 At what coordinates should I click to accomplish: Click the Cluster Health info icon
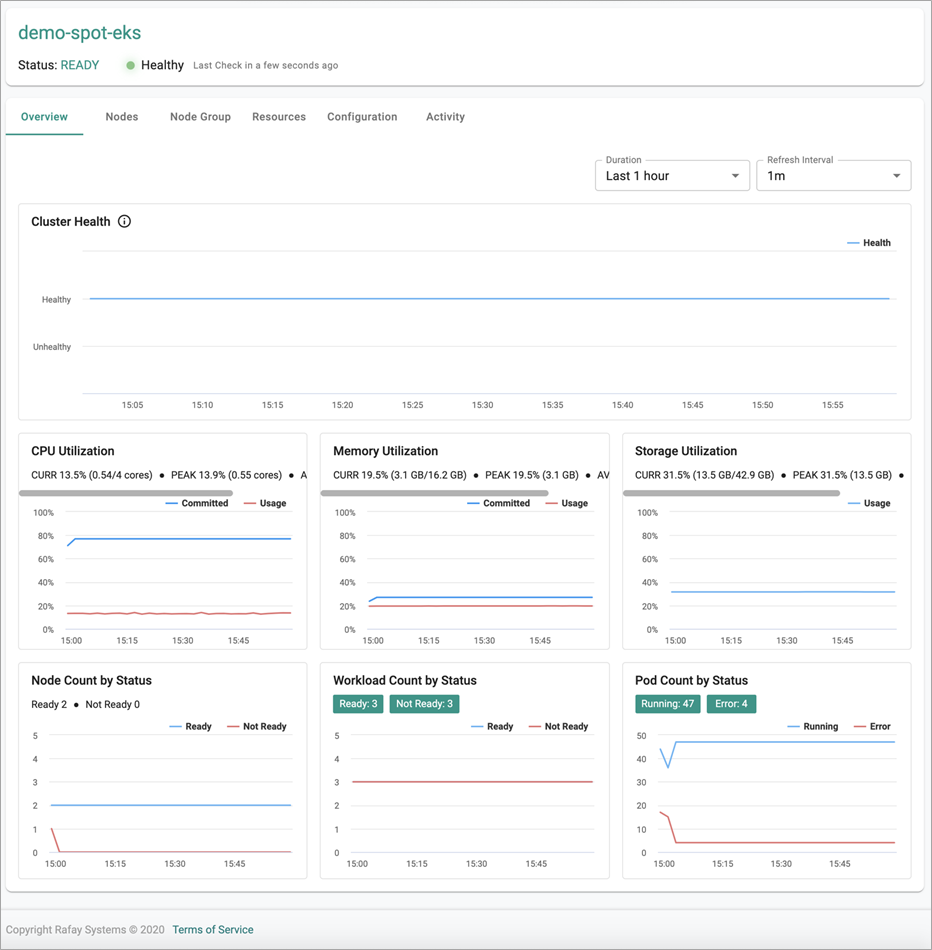point(124,221)
